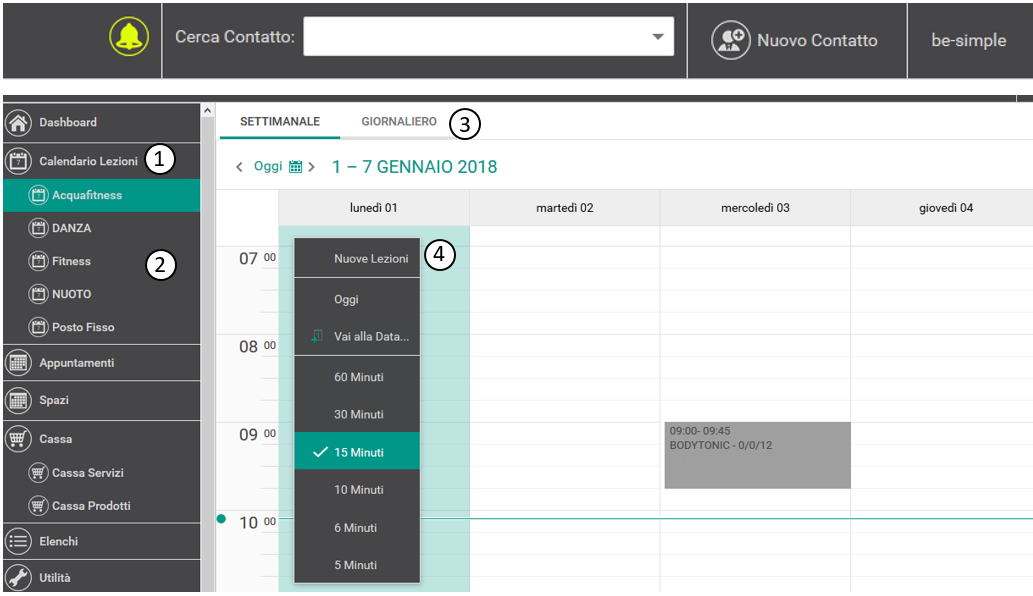Set time scale to 10 Minuti
1033x596 pixels.
click(357, 489)
